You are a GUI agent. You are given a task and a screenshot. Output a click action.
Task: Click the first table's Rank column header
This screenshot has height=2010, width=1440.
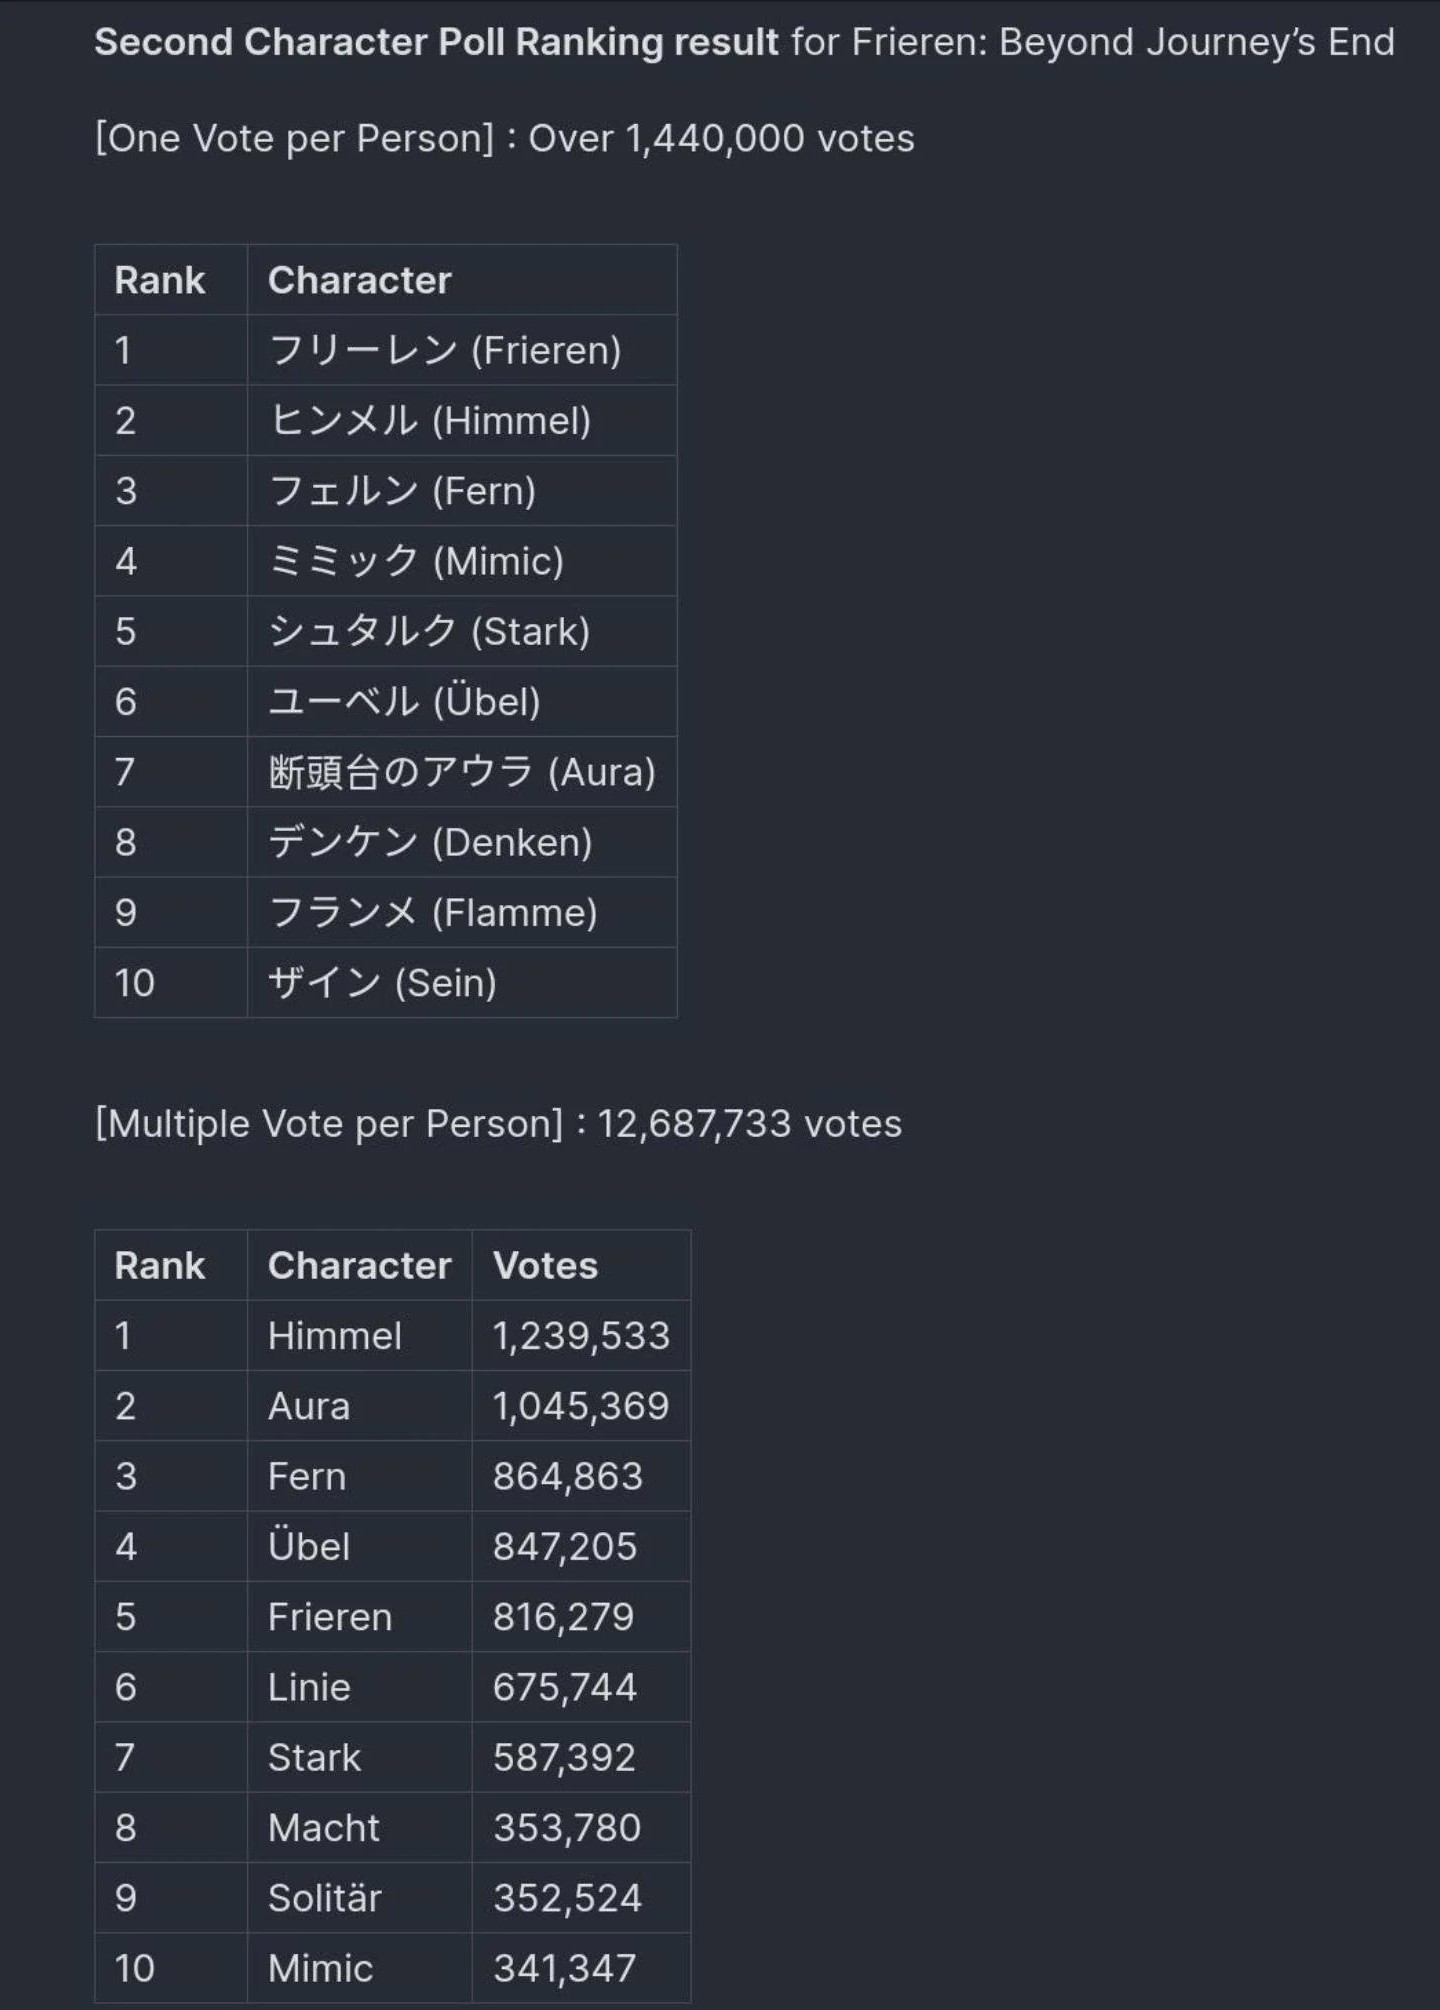(171, 280)
